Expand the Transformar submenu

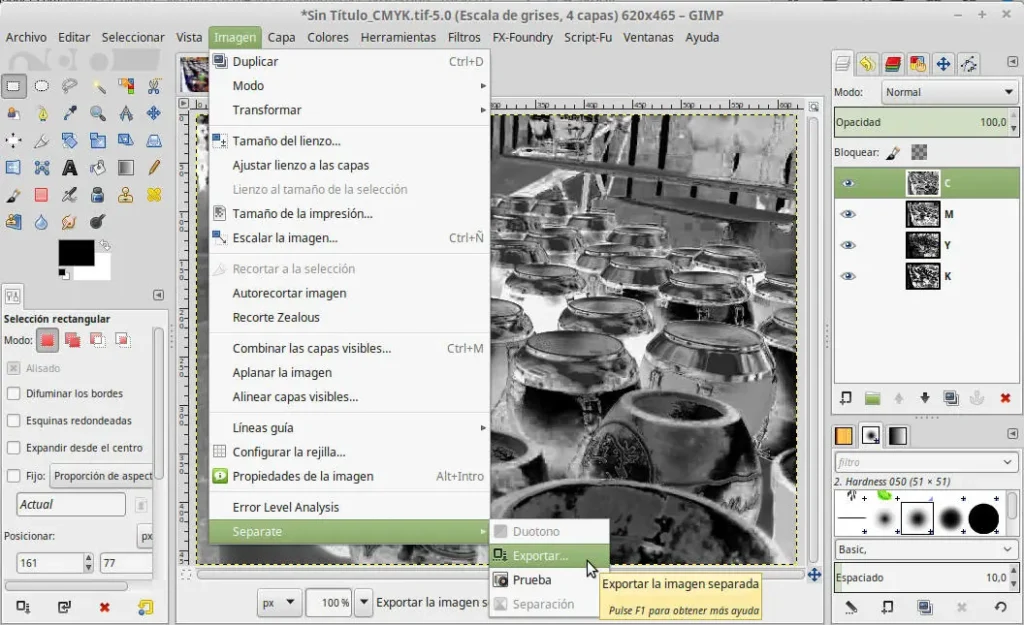pos(349,110)
